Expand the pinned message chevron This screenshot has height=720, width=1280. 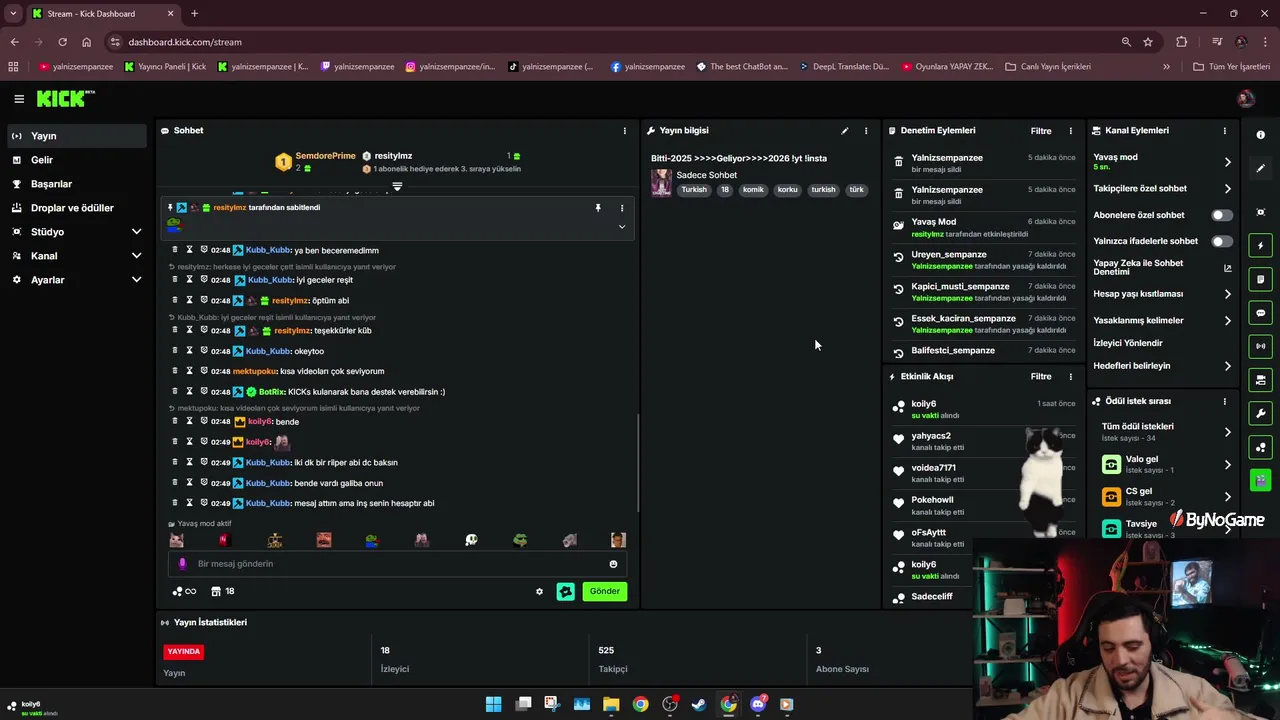(622, 227)
